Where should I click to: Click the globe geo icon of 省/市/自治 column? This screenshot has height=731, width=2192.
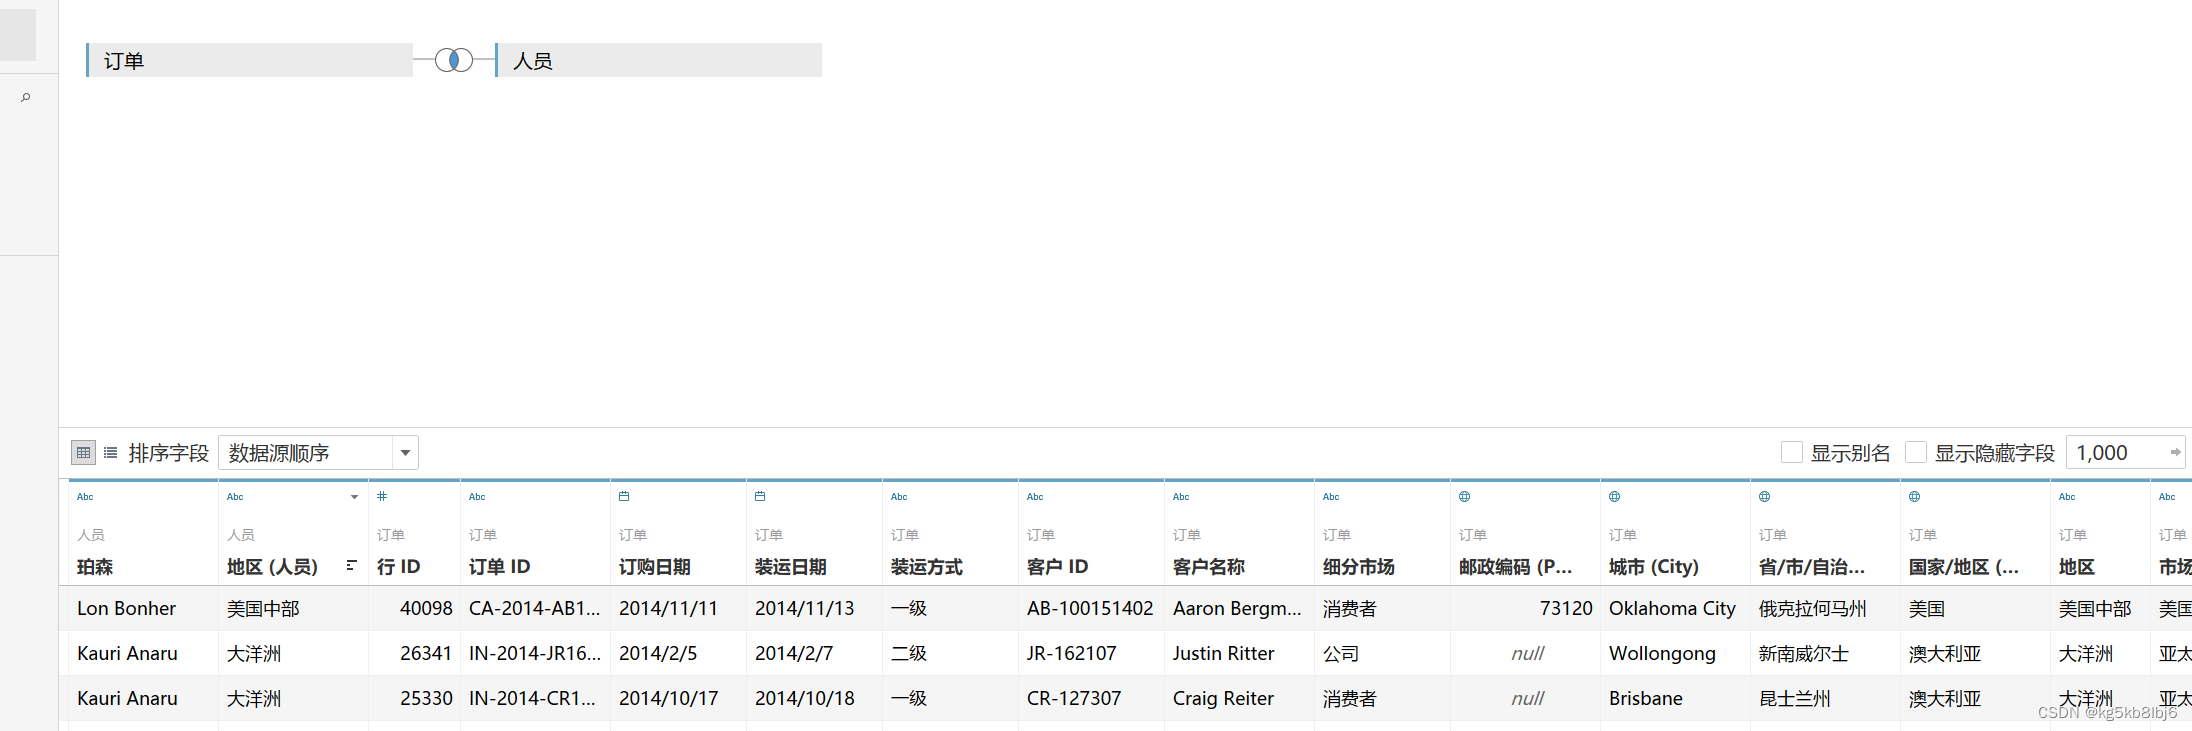pos(1764,496)
